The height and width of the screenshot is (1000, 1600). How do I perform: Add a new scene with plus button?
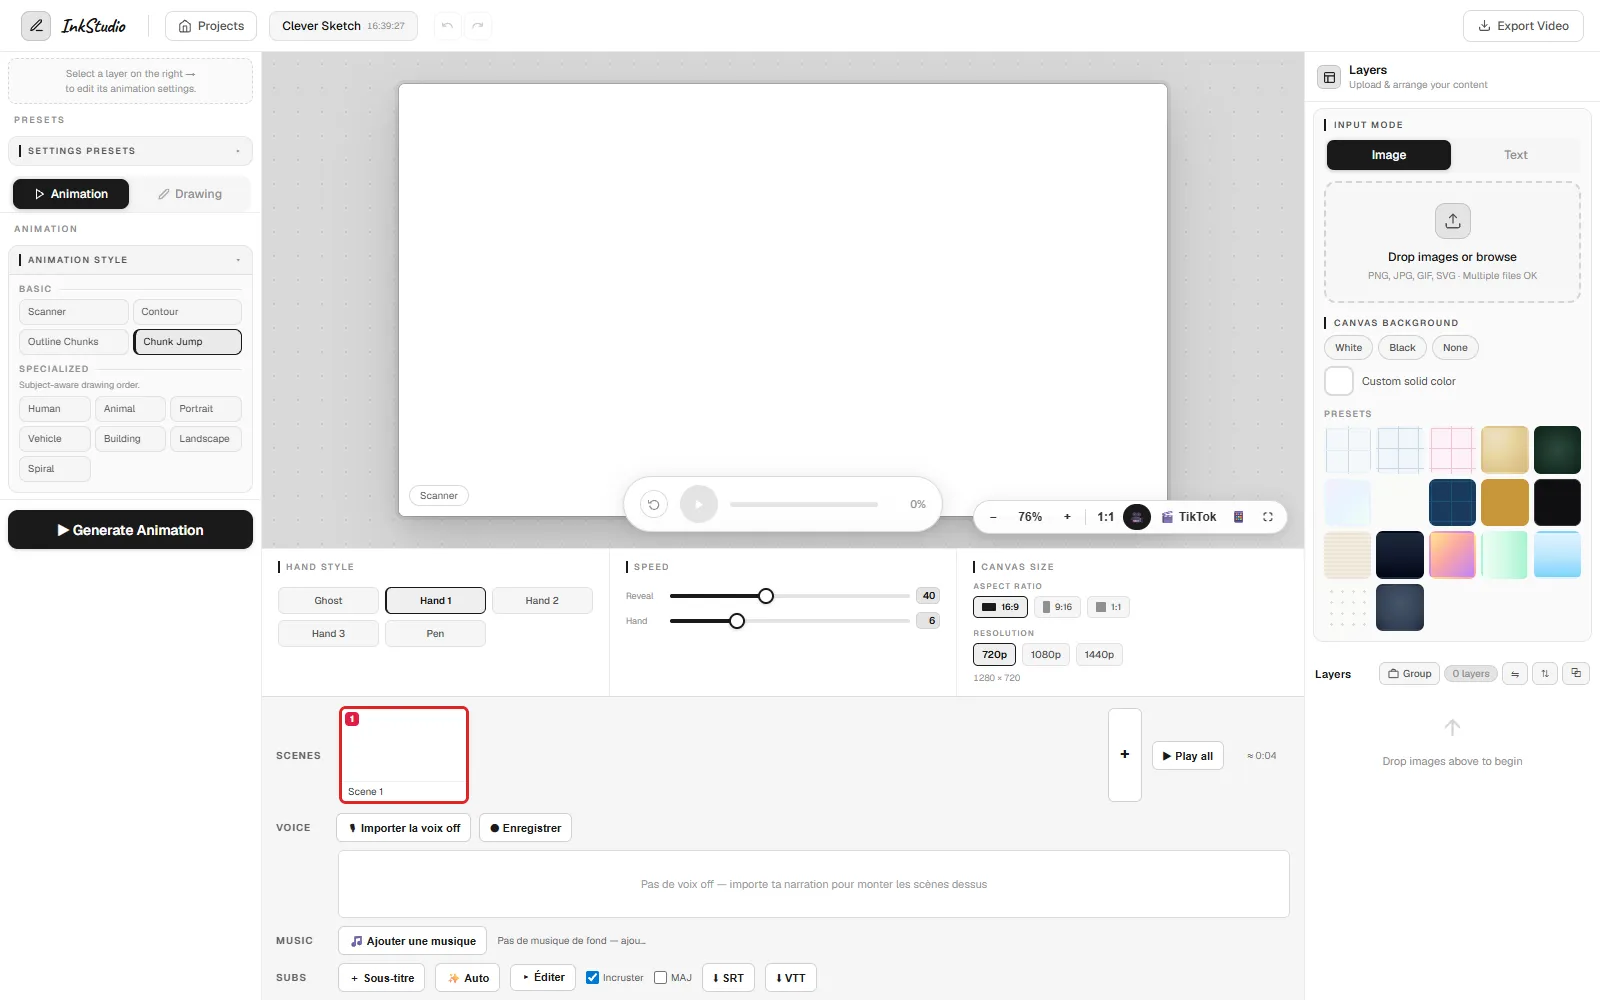point(1125,755)
